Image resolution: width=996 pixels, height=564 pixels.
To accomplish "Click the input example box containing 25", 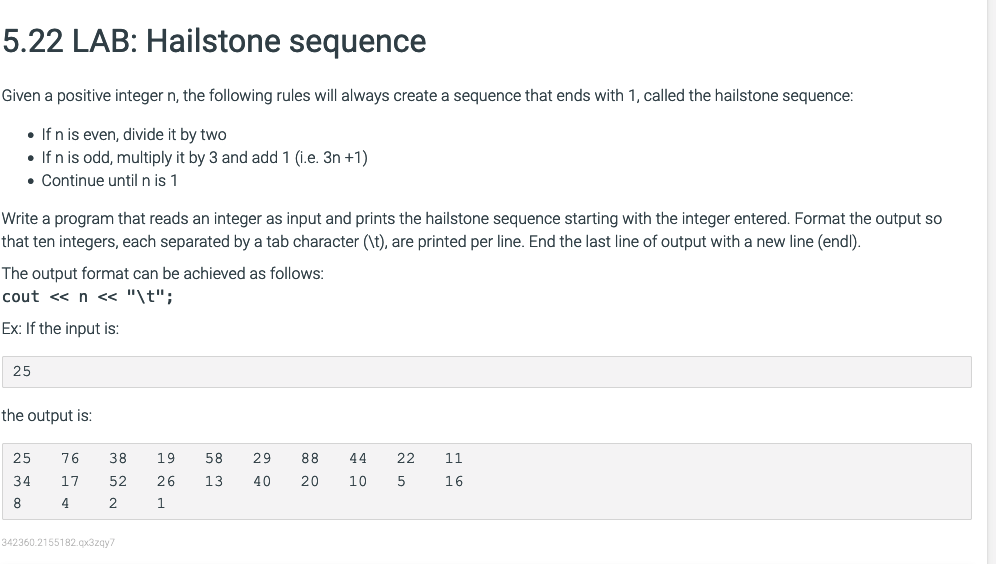I will coord(487,372).
